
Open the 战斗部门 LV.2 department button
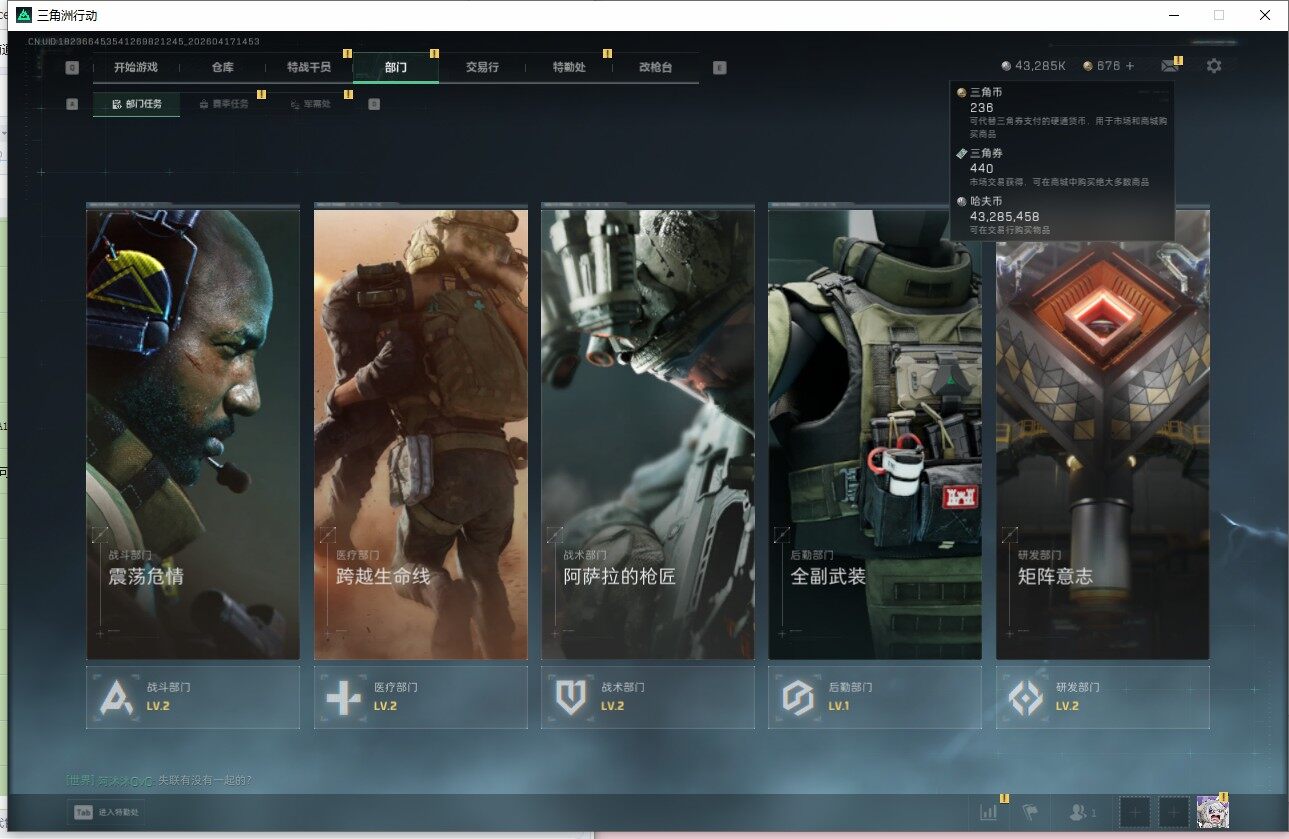click(193, 697)
